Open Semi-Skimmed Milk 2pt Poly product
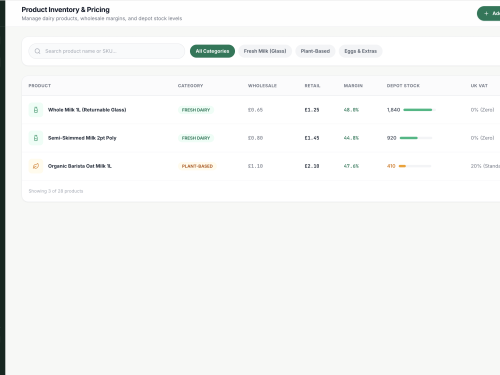The height and width of the screenshot is (375, 500). 82,138
